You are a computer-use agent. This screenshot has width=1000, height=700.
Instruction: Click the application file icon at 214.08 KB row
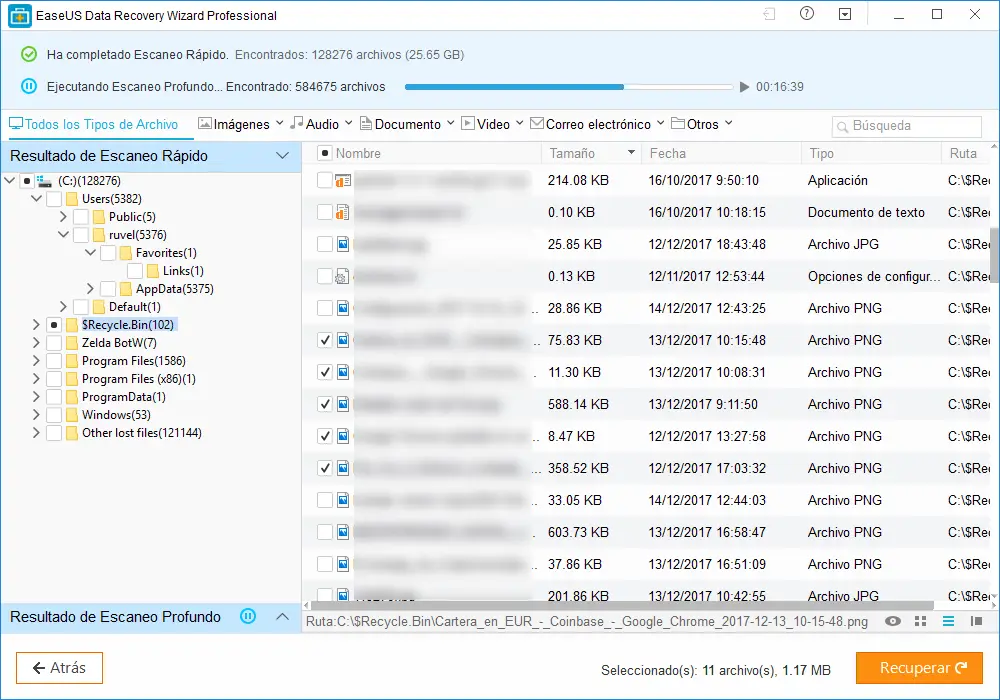pyautogui.click(x=343, y=180)
